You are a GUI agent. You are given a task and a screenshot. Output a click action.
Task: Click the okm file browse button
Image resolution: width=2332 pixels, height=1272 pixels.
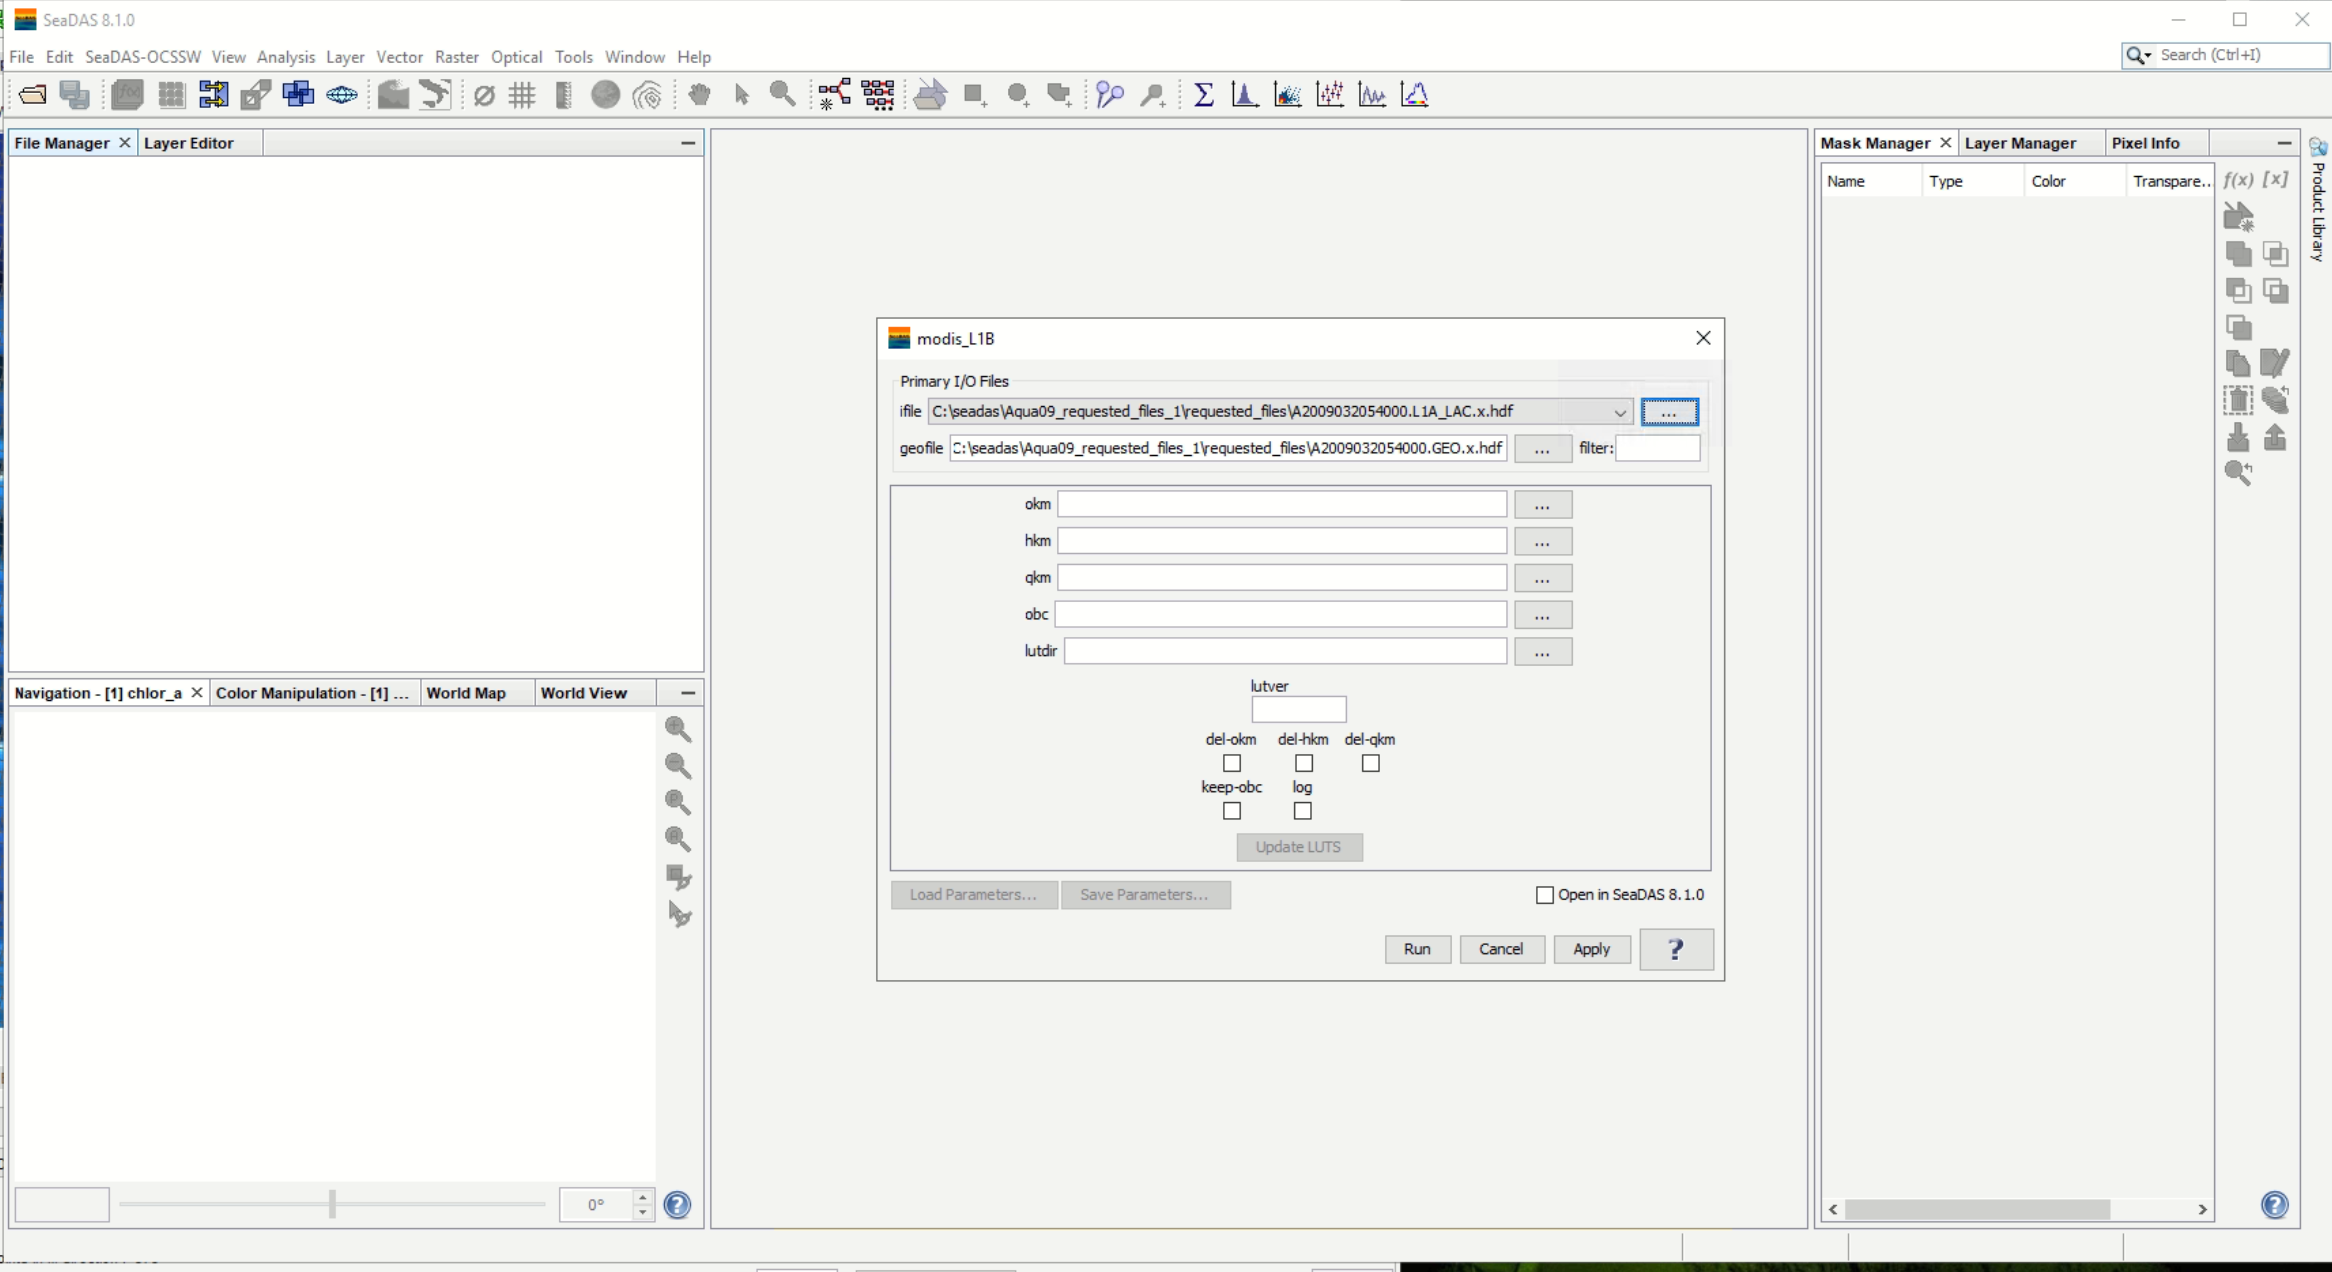[x=1541, y=504]
